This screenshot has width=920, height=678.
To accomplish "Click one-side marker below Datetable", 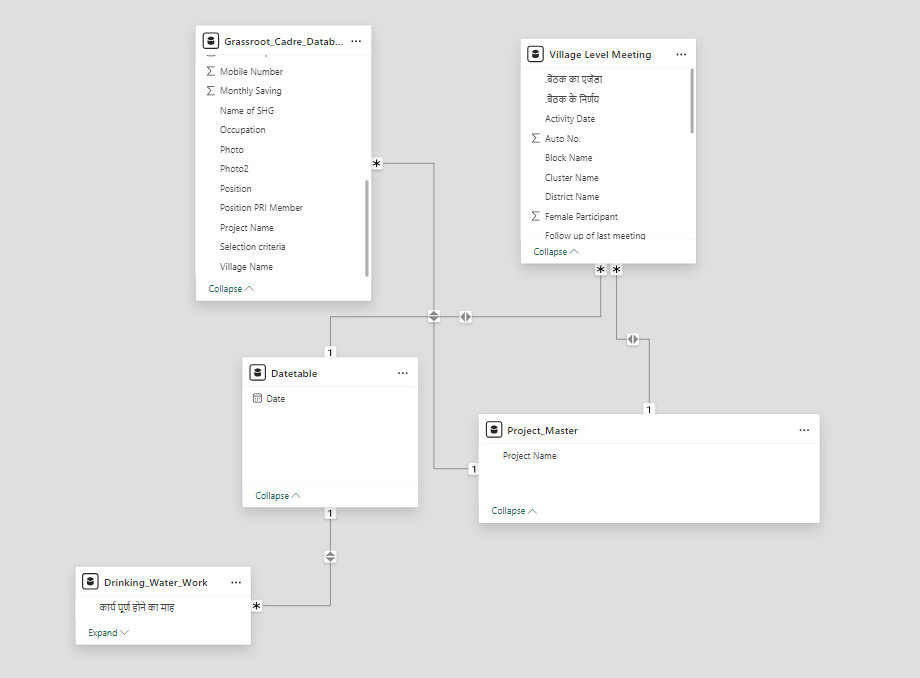I will (330, 513).
